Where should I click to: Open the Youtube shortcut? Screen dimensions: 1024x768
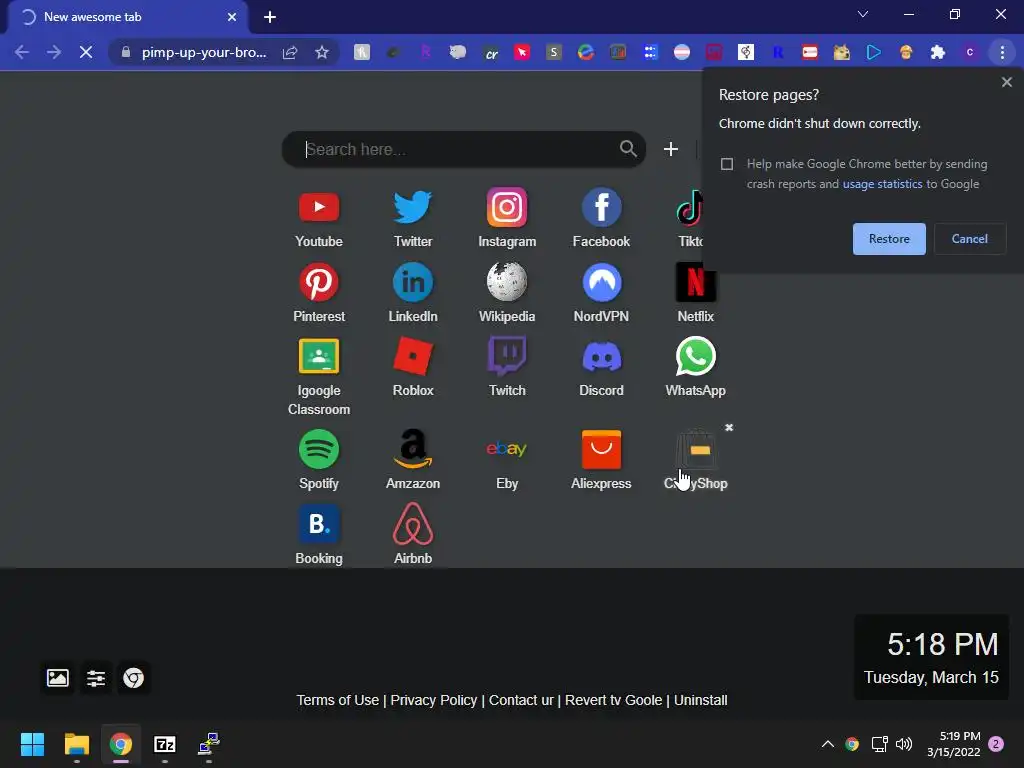click(319, 219)
